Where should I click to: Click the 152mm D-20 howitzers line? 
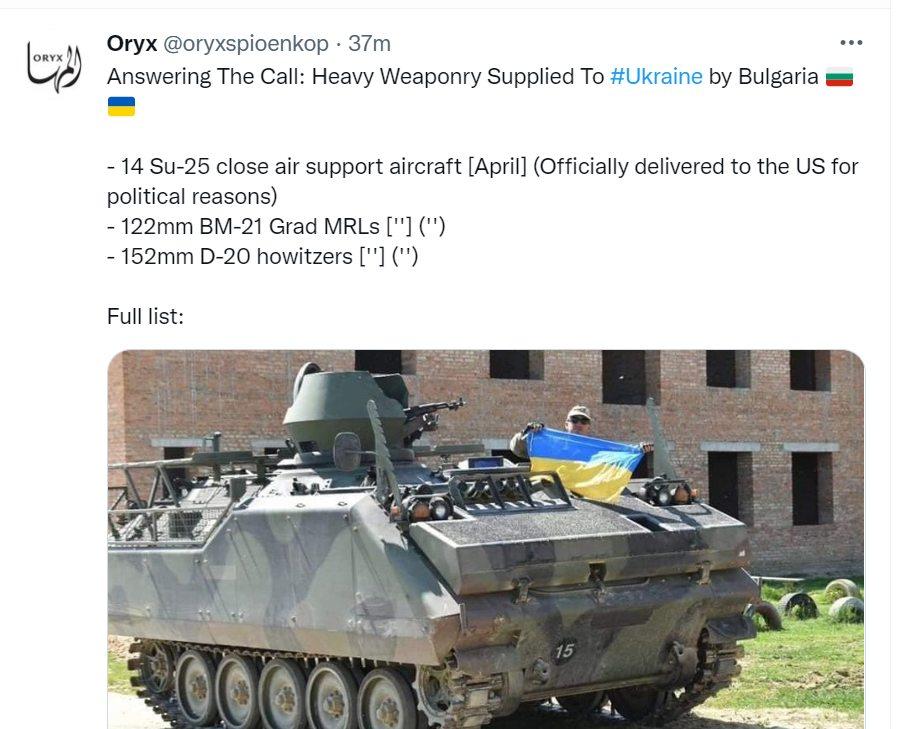263,257
